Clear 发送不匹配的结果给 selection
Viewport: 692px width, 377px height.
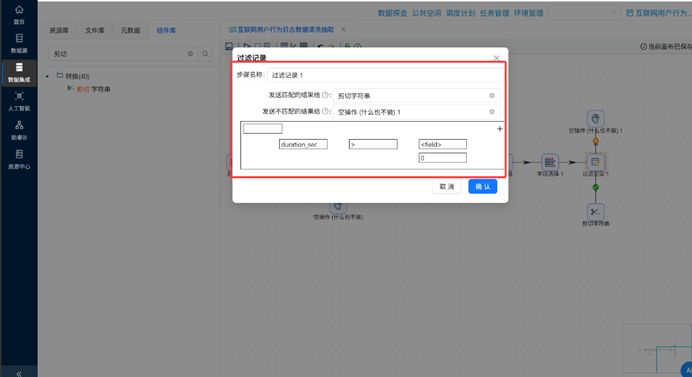(492, 112)
